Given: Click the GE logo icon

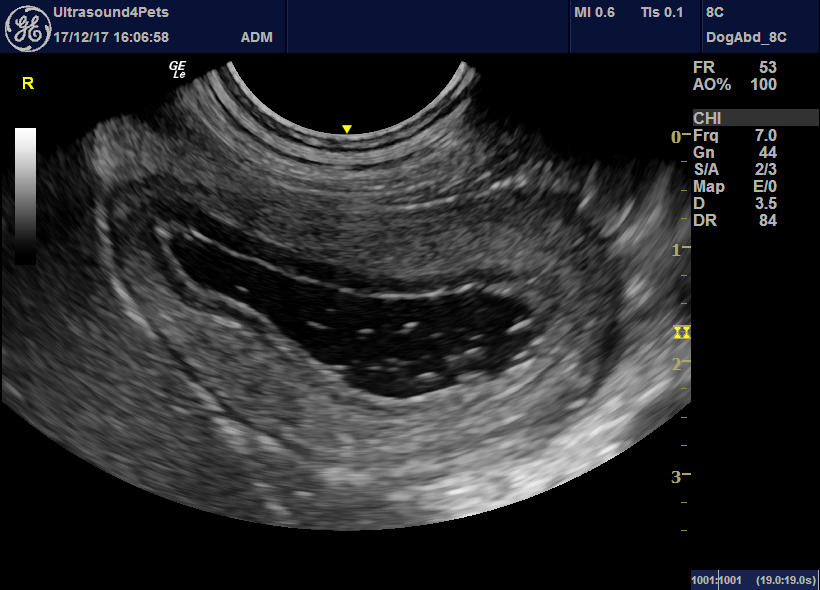Looking at the screenshot, I should click(28, 29).
